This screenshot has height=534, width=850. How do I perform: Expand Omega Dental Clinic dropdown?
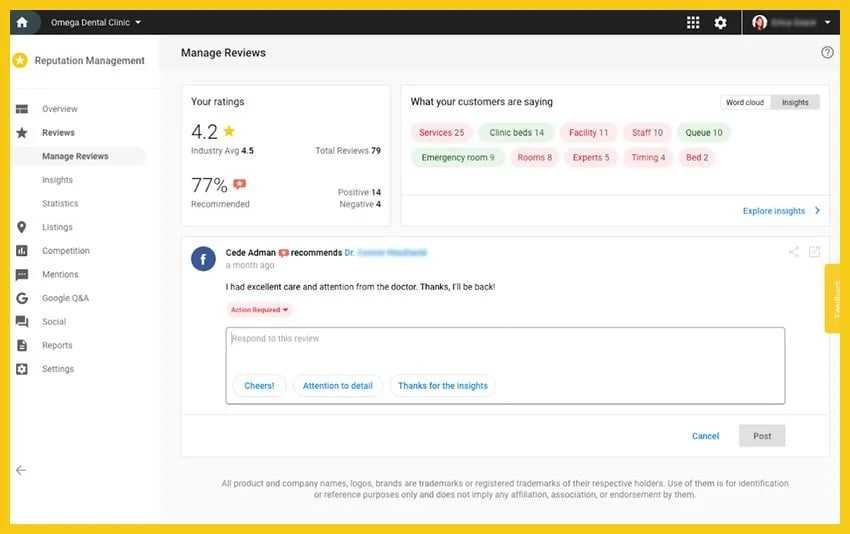97,22
